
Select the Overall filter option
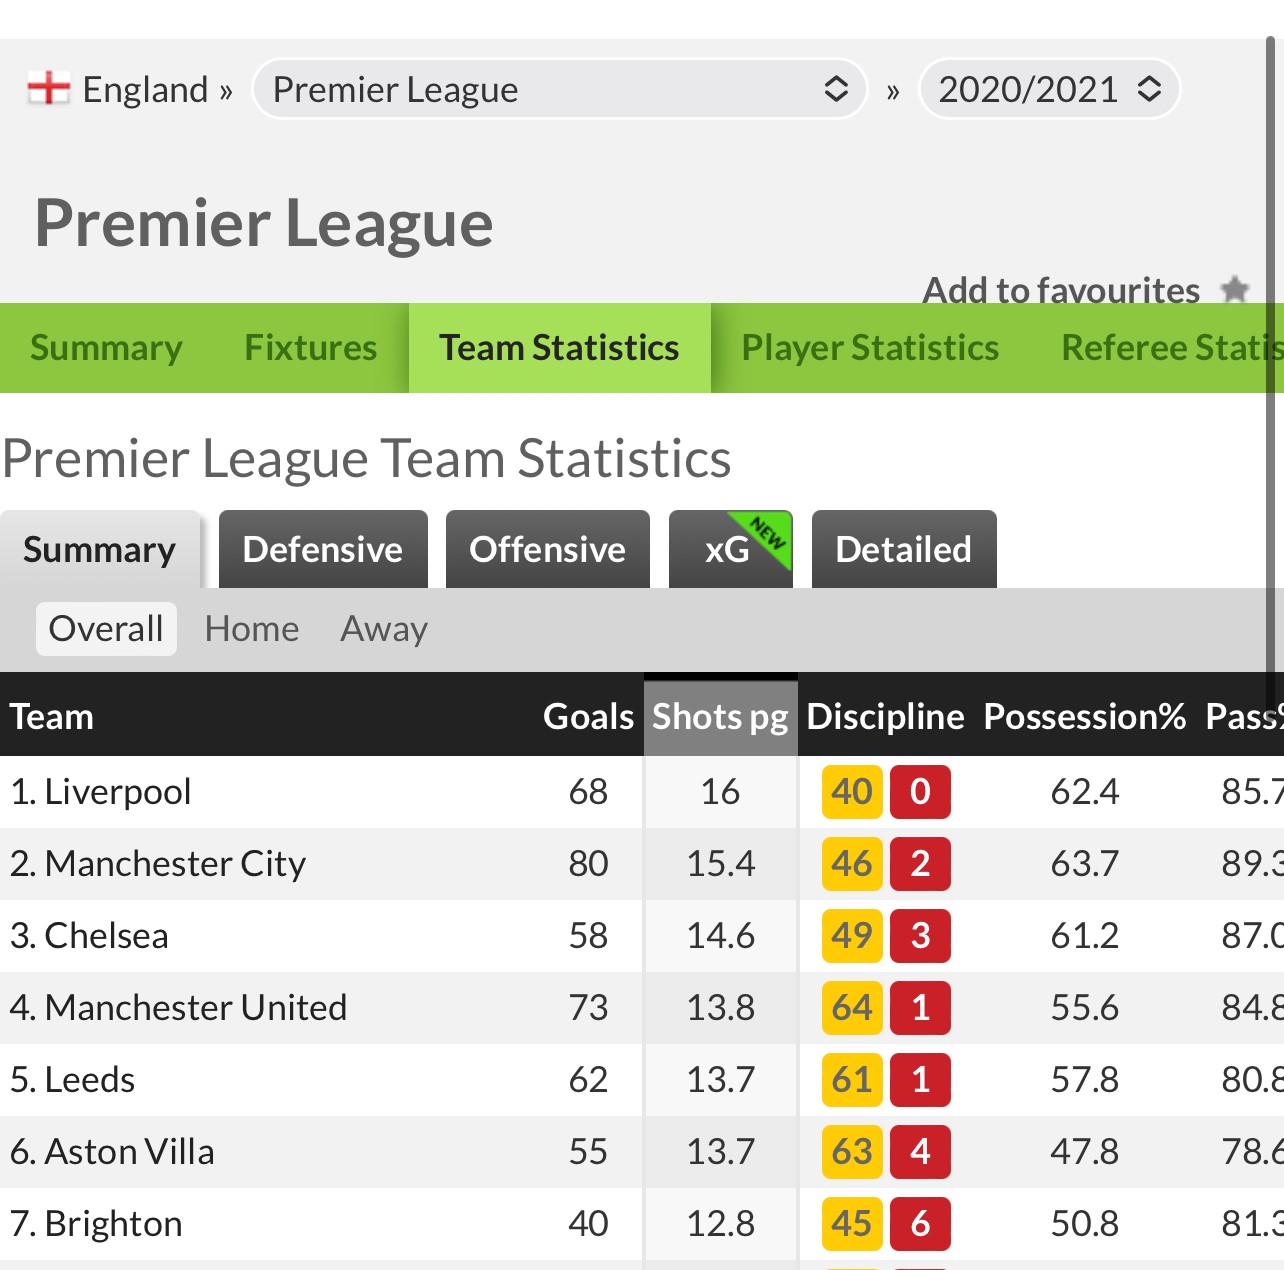pos(106,629)
